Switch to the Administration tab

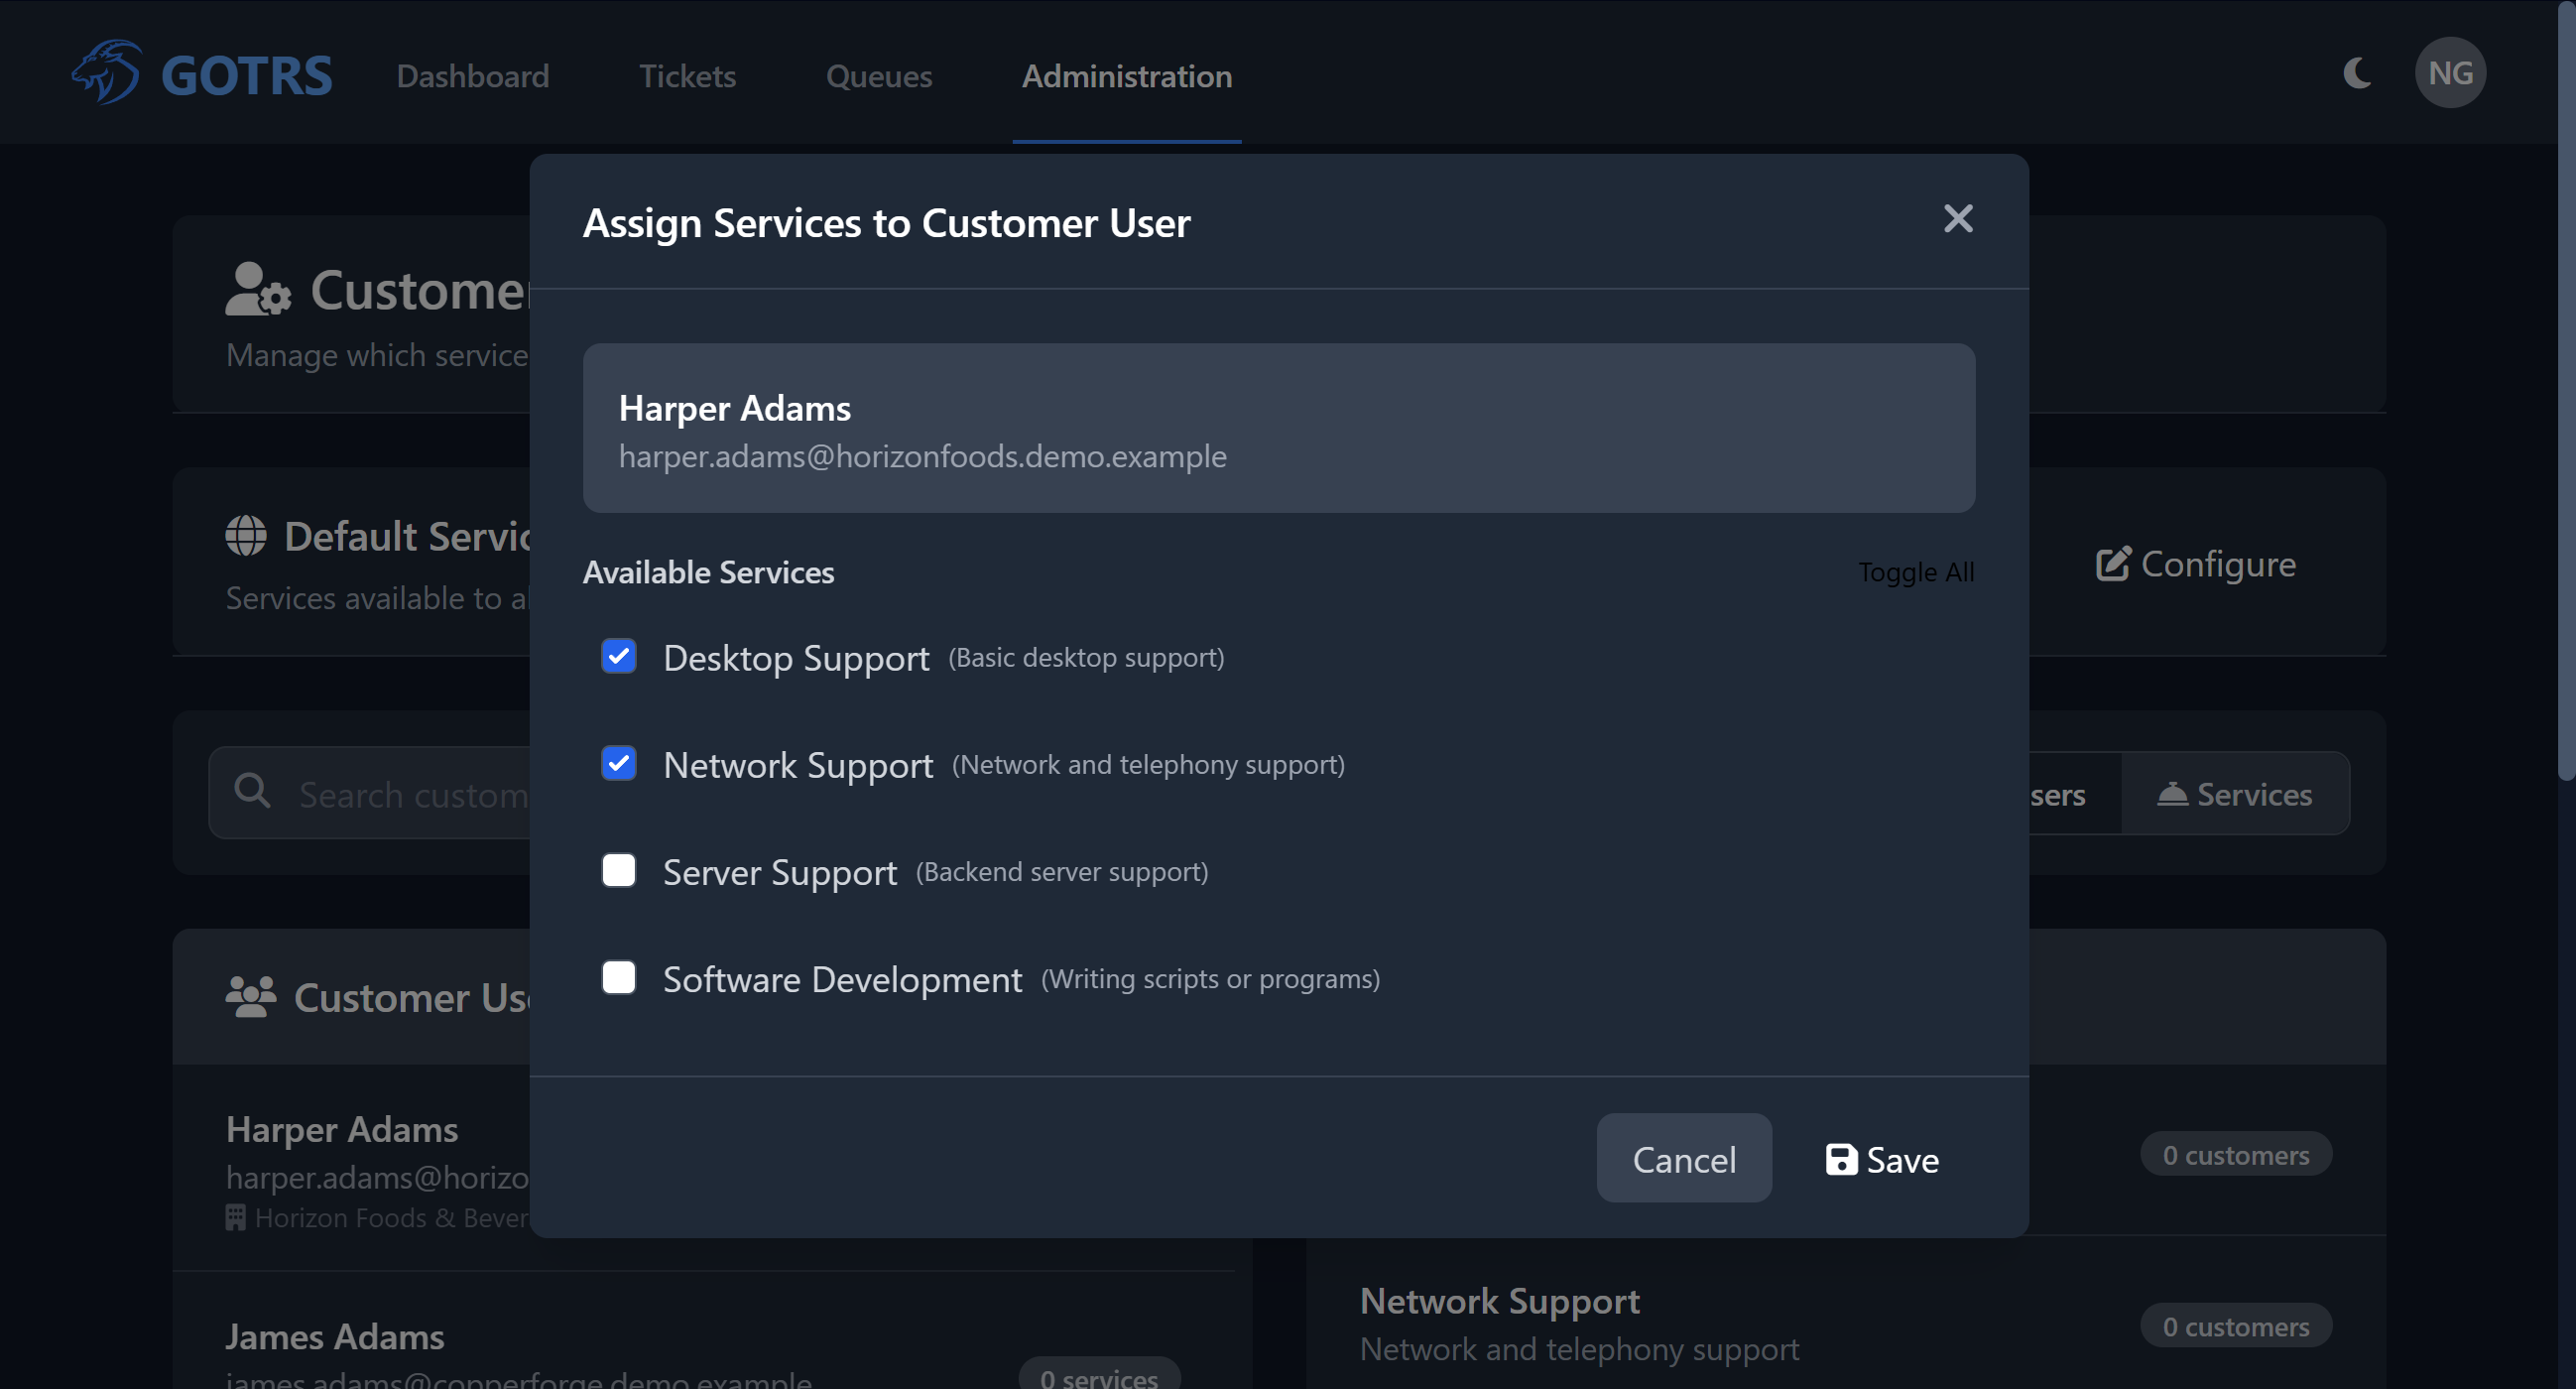pos(1126,76)
